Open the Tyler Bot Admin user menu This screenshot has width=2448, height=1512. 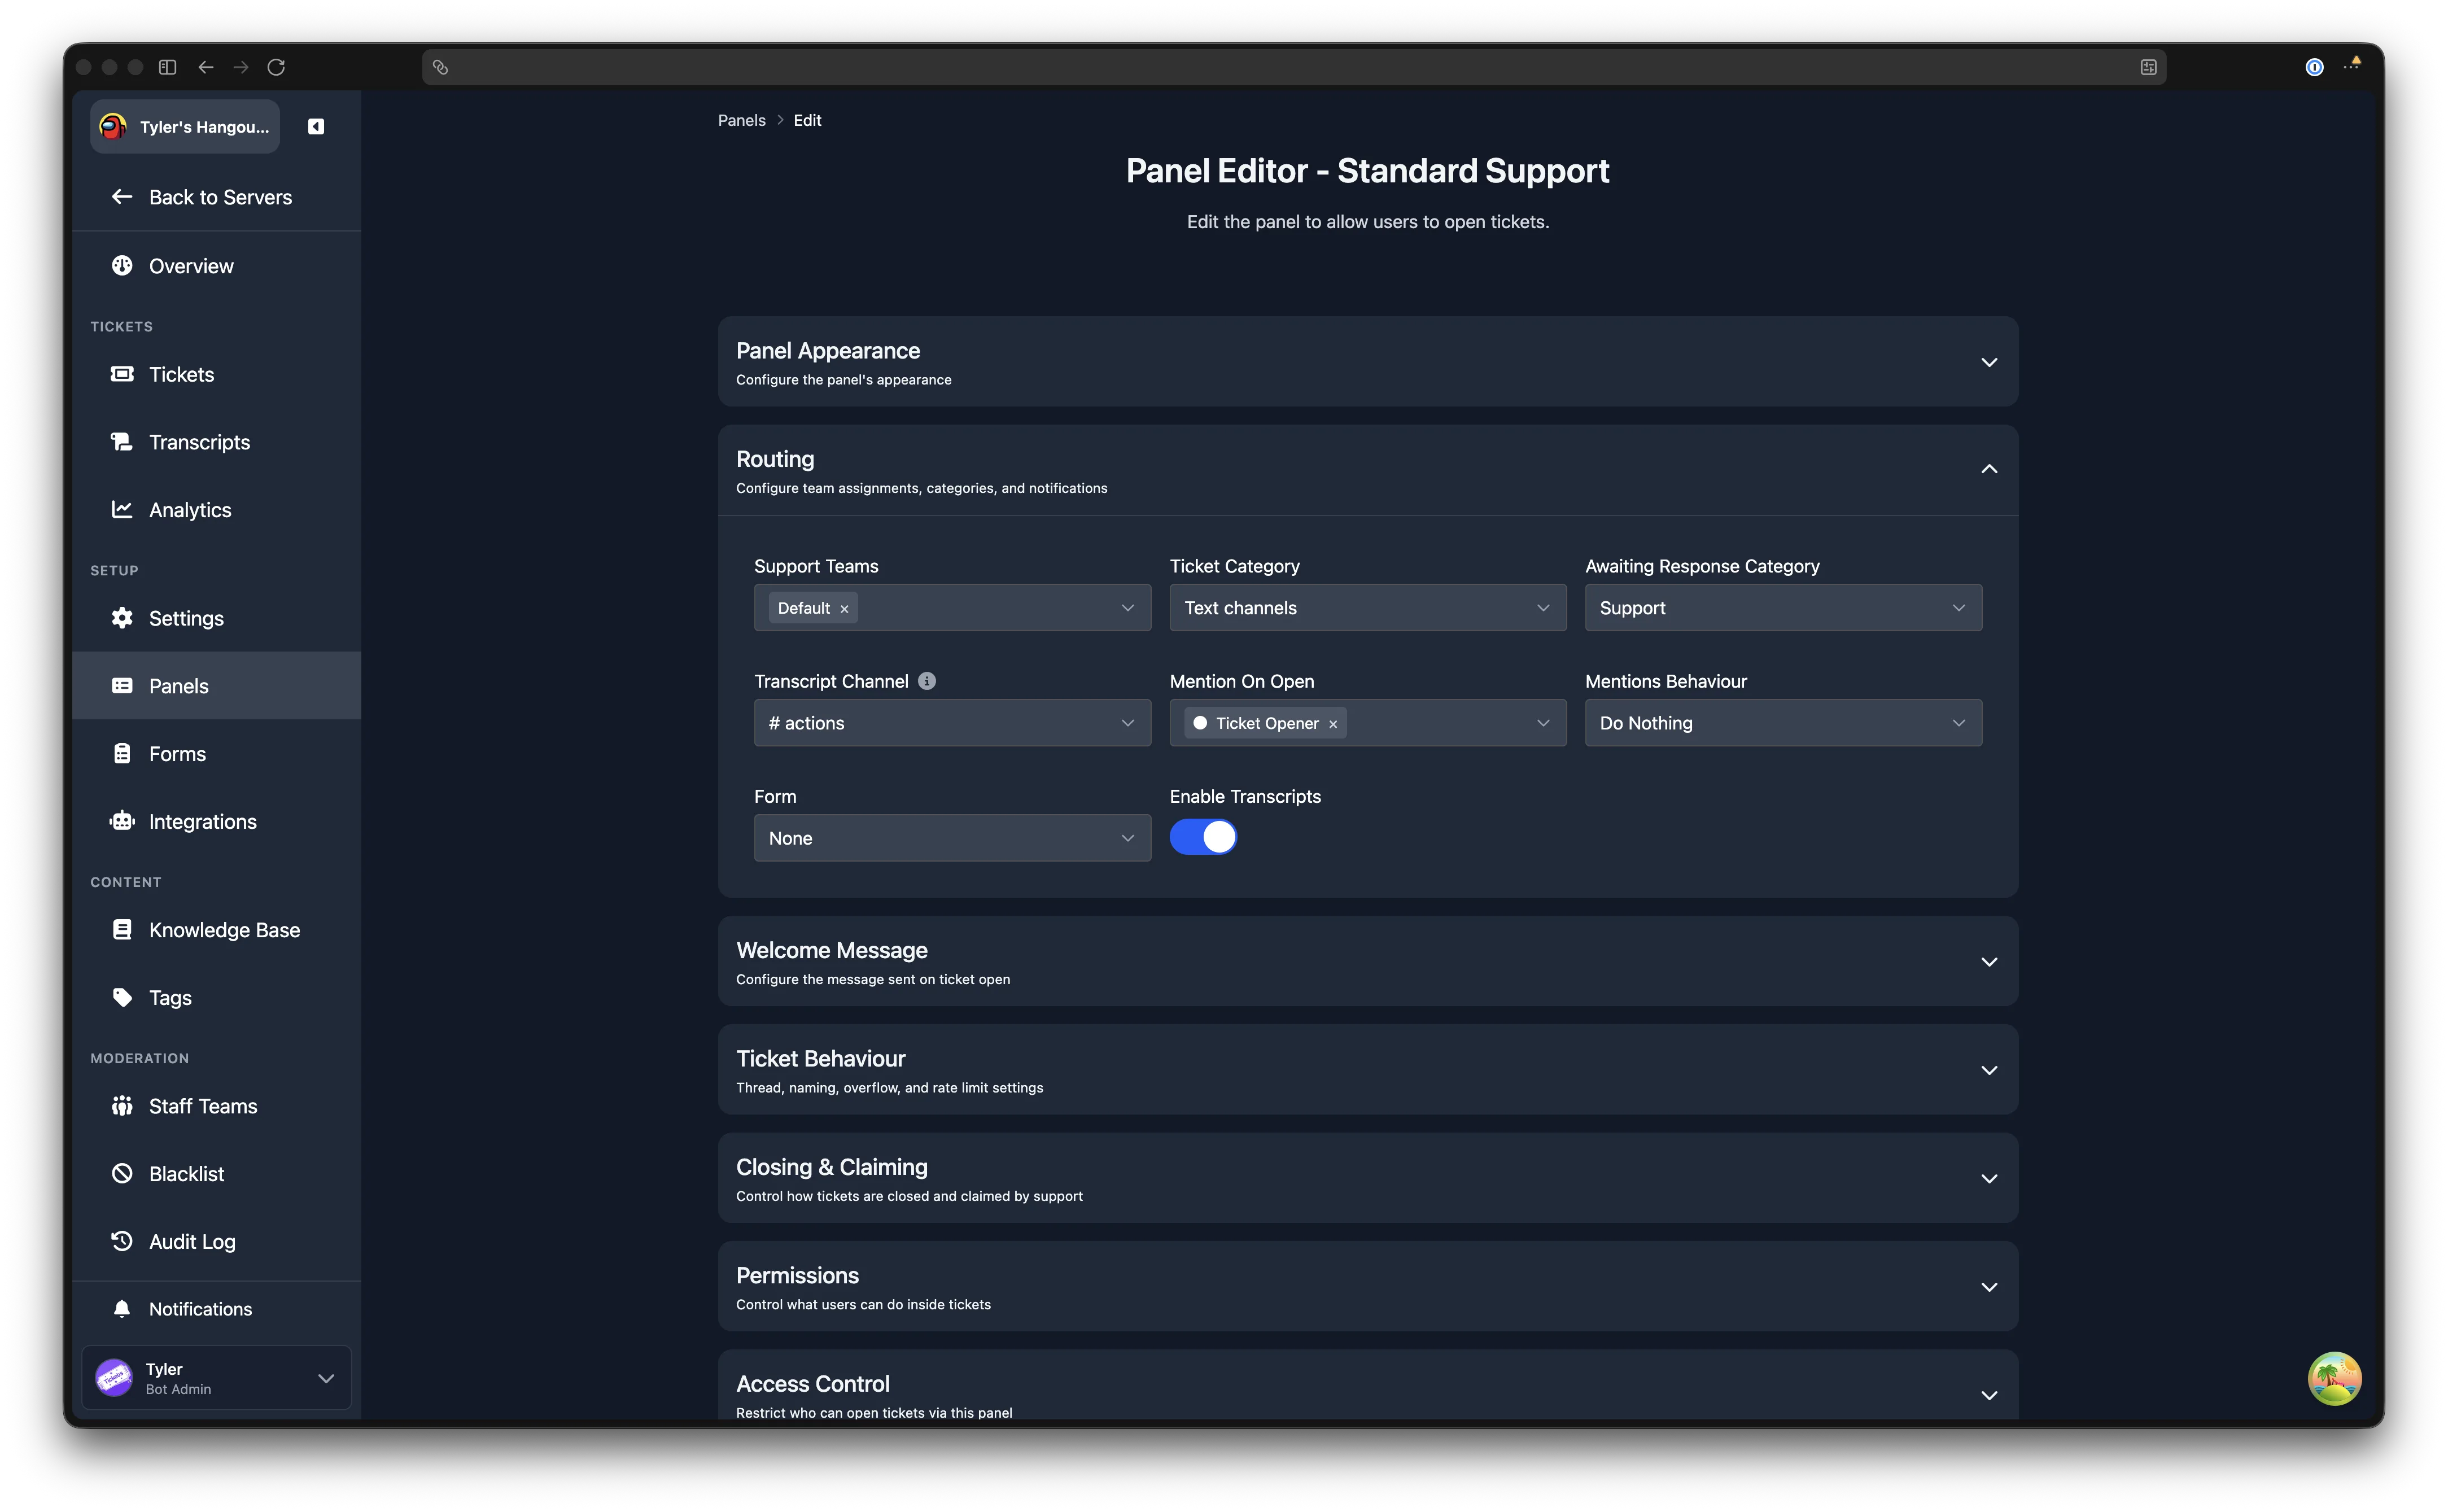[217, 1378]
